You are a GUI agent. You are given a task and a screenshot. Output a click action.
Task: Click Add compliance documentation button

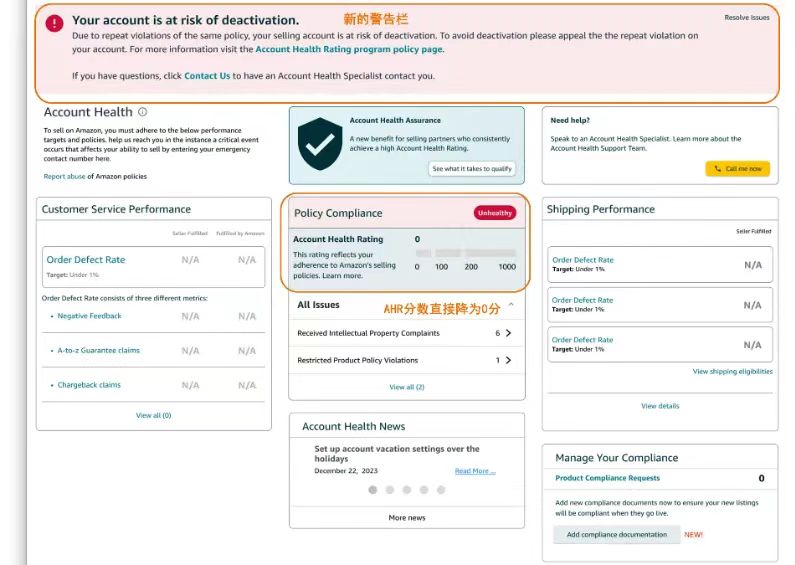616,535
